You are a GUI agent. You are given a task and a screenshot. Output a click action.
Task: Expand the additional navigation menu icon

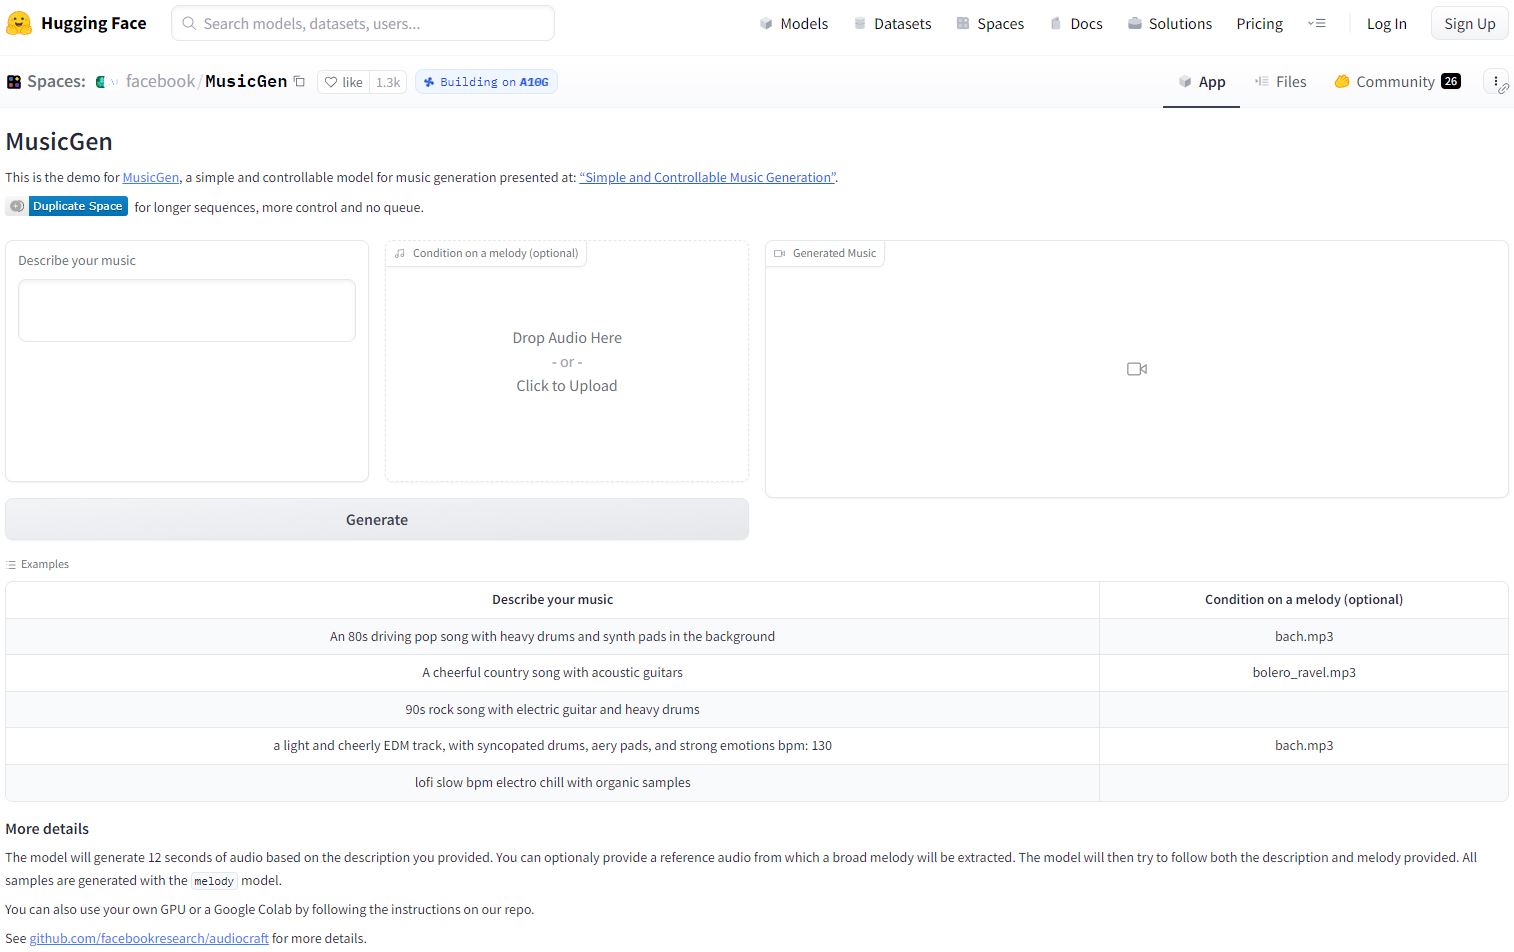click(1317, 23)
